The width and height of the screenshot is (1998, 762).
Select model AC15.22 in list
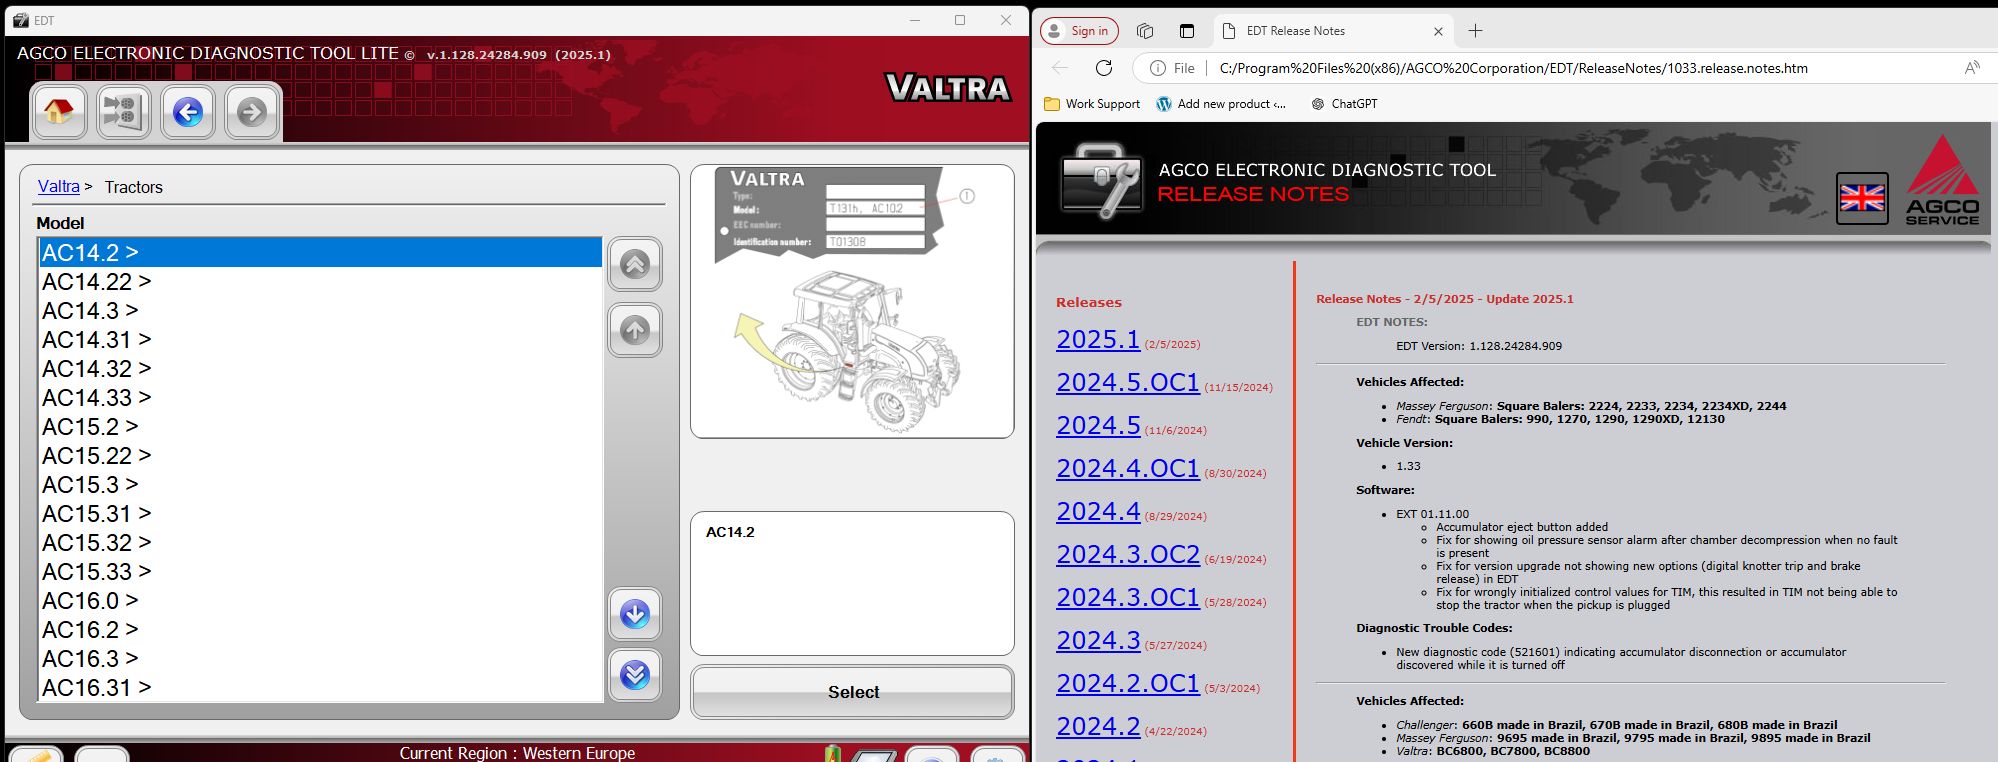coord(320,456)
